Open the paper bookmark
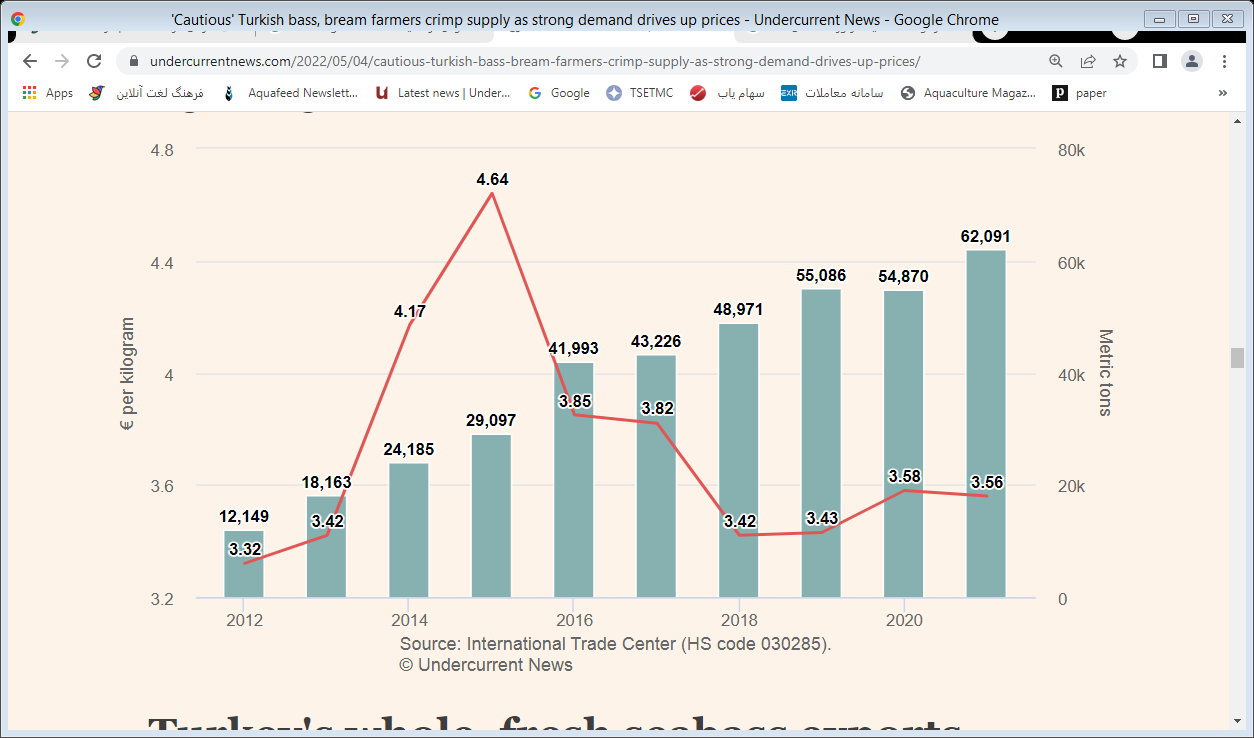The image size is (1254, 738). click(x=1080, y=93)
